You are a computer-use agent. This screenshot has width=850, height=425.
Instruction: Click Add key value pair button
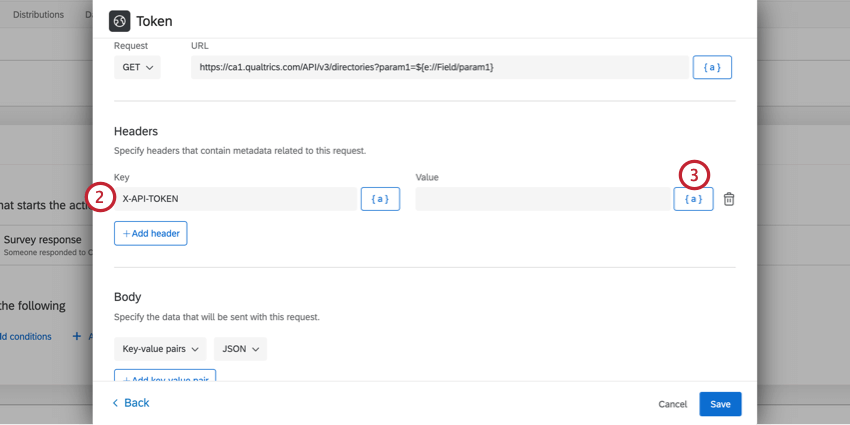coord(165,378)
